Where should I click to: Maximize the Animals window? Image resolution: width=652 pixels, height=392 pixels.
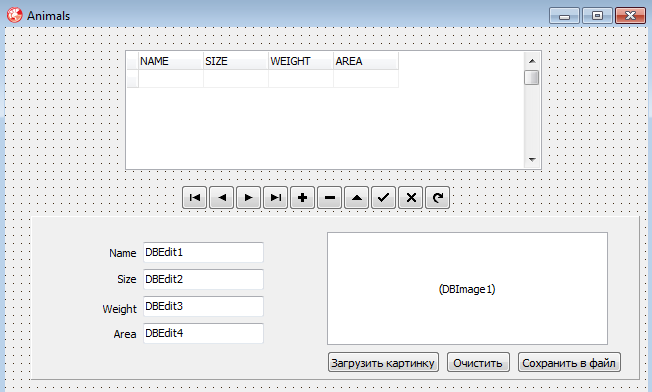pos(597,16)
